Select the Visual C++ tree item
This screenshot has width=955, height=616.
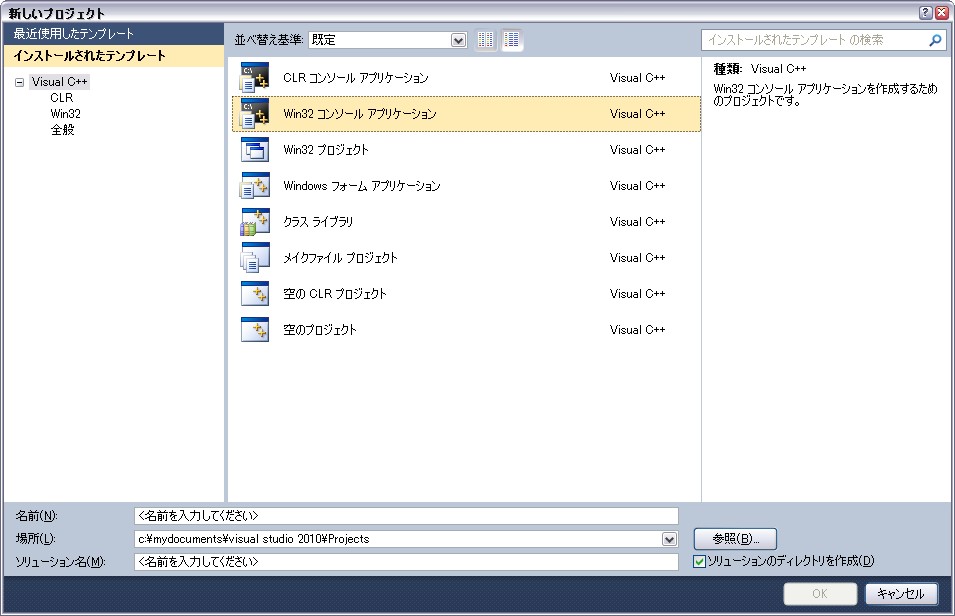click(x=60, y=82)
